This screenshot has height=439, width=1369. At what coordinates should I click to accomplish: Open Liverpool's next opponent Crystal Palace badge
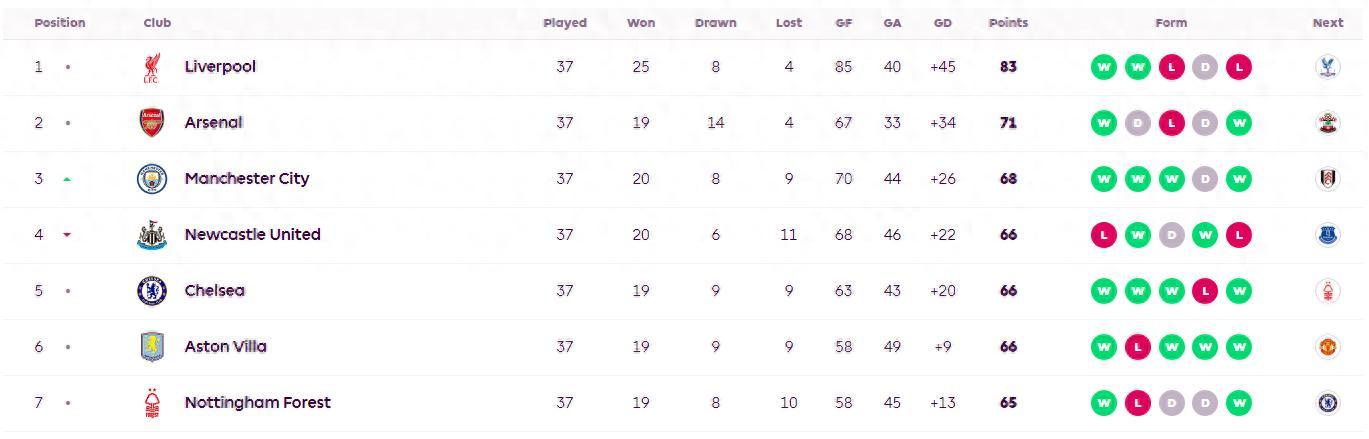[1327, 67]
